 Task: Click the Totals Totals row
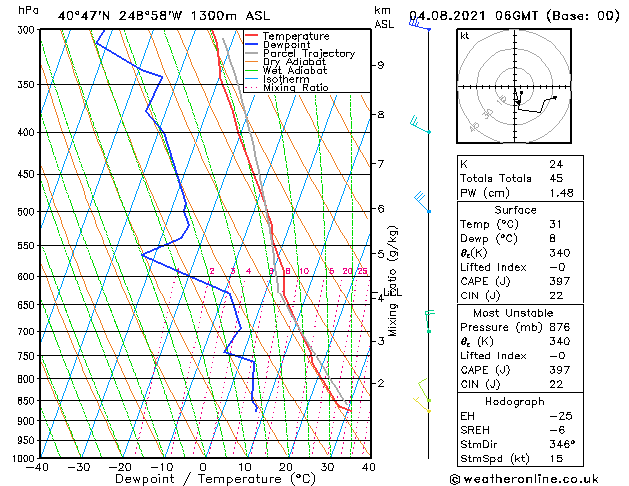click(520, 178)
